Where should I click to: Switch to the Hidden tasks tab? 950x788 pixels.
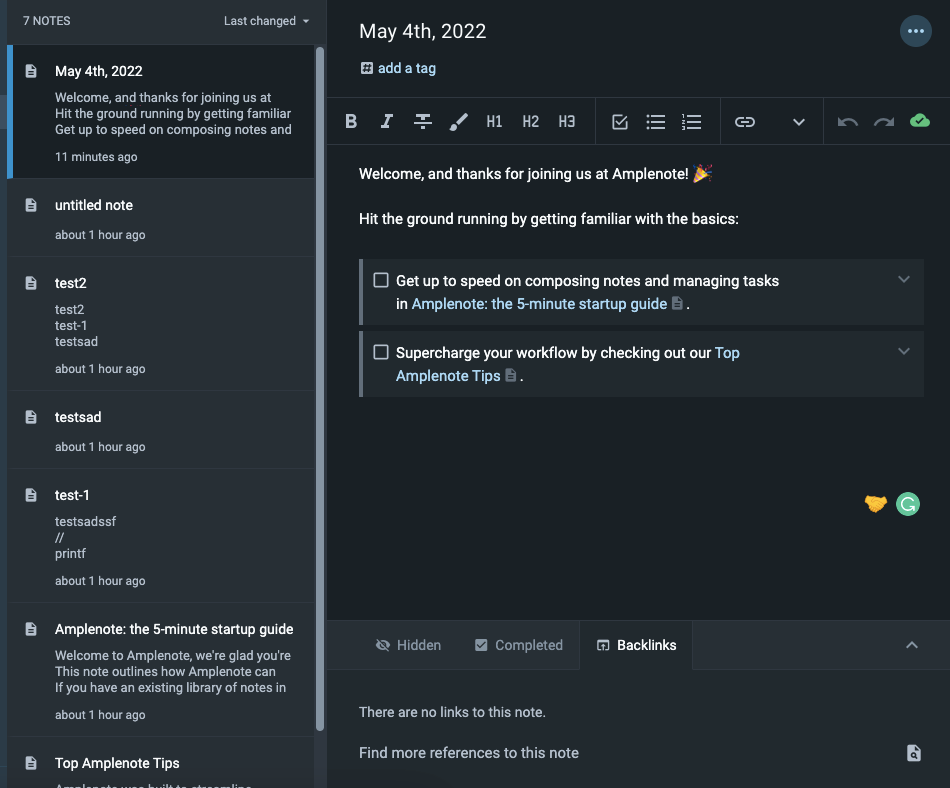coord(408,645)
